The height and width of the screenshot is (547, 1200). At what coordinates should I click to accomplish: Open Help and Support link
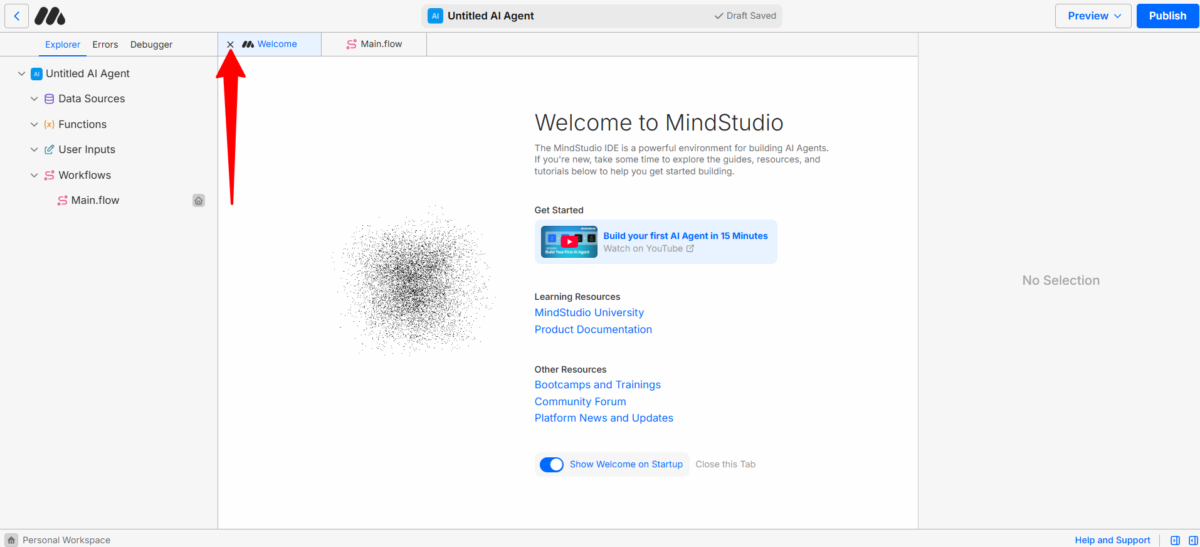point(1112,540)
